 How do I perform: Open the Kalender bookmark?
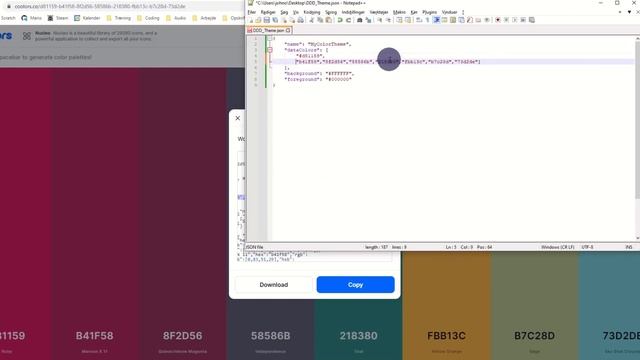click(87, 18)
